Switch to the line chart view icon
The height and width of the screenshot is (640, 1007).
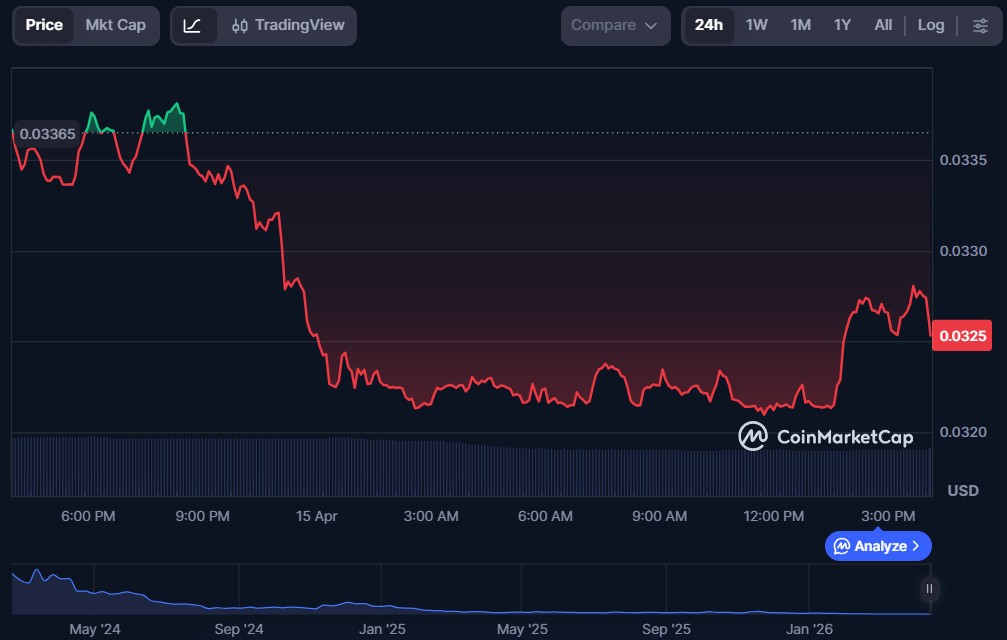(x=193, y=25)
